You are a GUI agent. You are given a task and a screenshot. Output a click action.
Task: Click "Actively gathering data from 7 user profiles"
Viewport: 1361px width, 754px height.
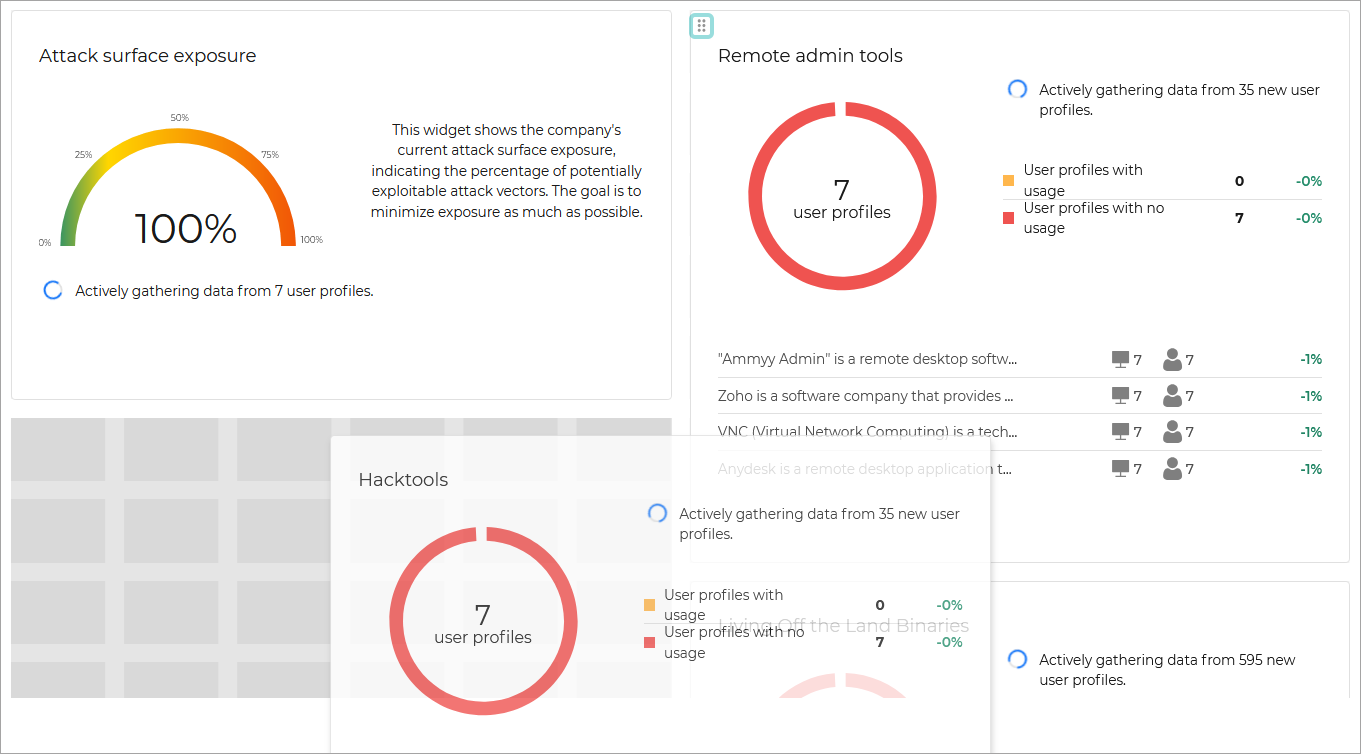pyautogui.click(x=224, y=291)
